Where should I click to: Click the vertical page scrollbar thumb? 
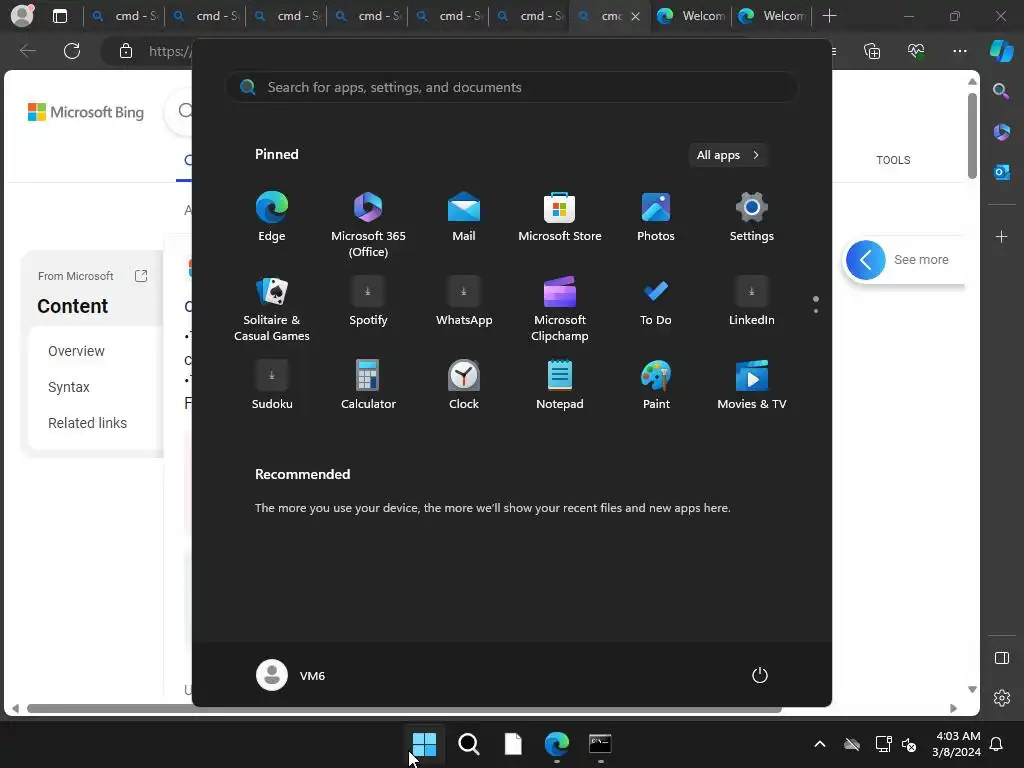pos(972,136)
